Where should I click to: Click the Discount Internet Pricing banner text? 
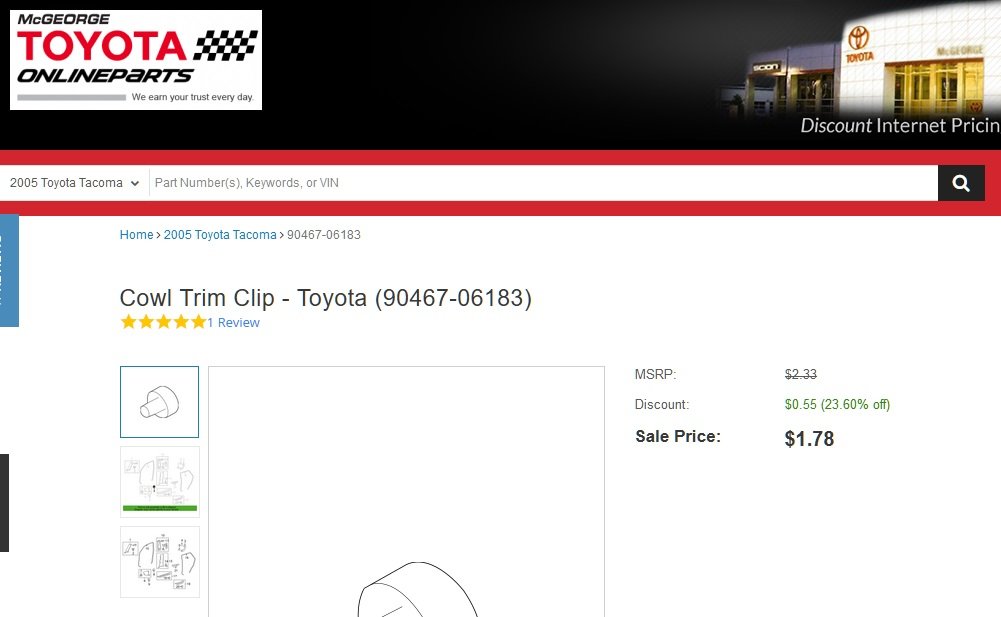[x=900, y=125]
